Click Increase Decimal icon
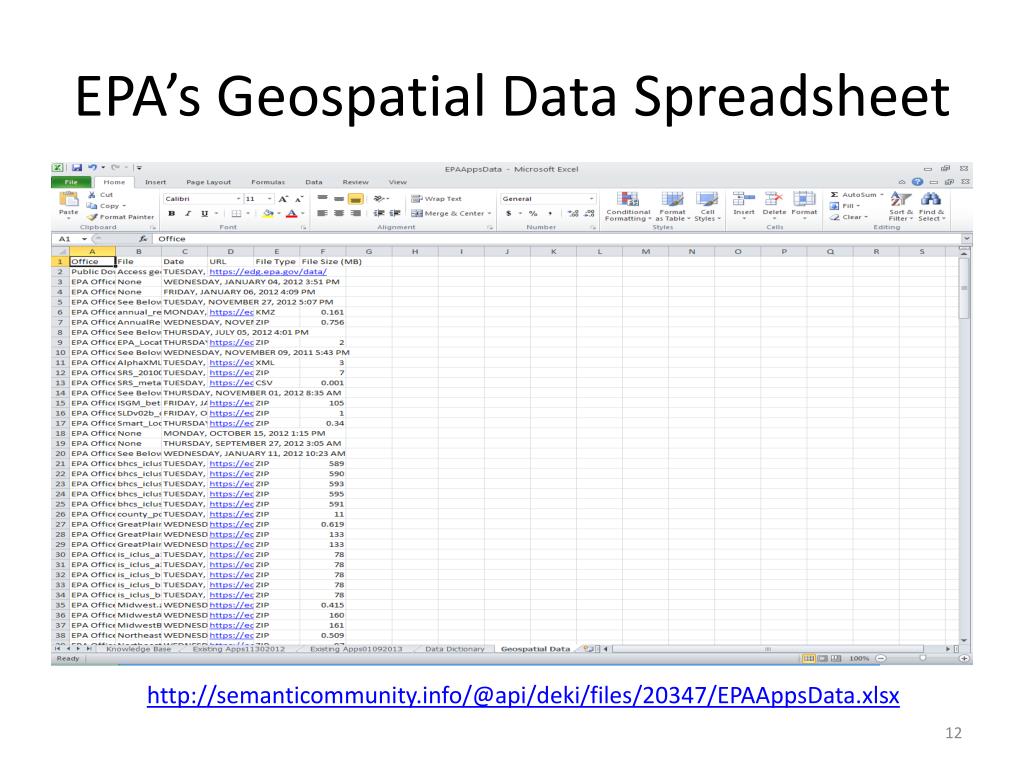Viewport: 1024px width, 768px height. (x=573, y=214)
